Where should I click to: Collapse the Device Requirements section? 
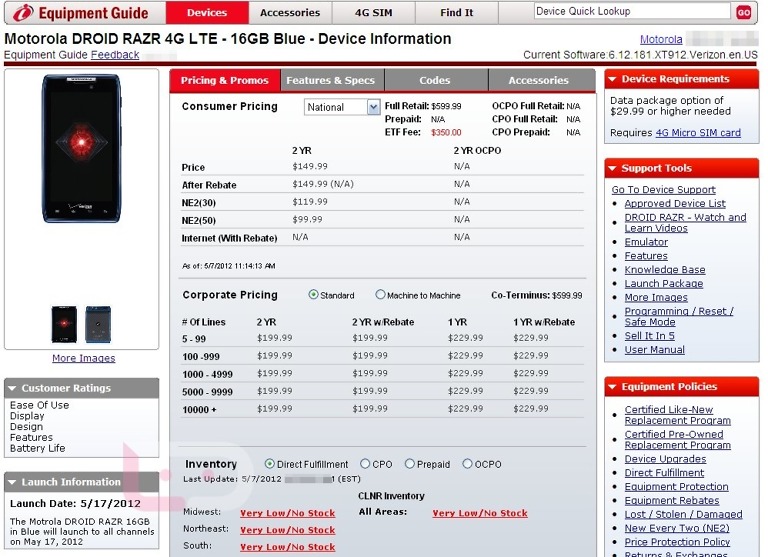tap(612, 79)
